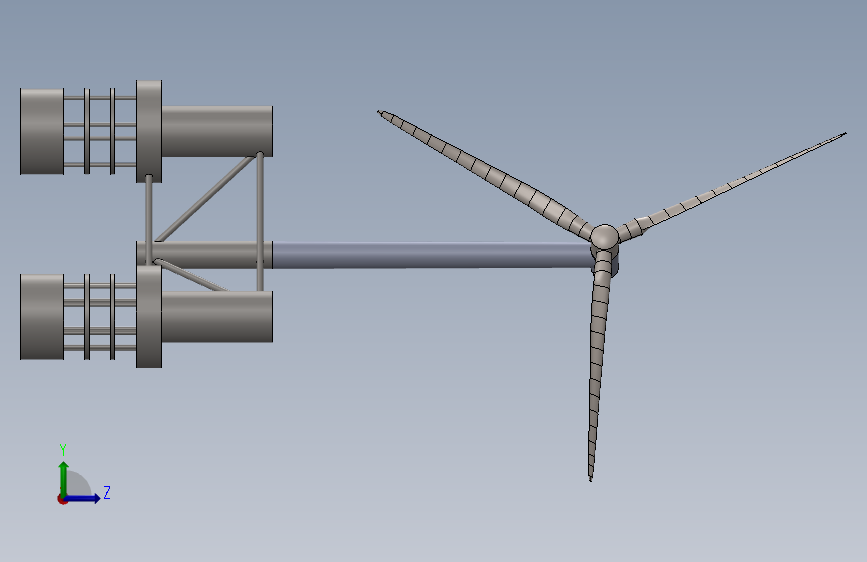The width and height of the screenshot is (867, 562).
Task: Select the downward-pointing turbine blade
Action: point(598,365)
